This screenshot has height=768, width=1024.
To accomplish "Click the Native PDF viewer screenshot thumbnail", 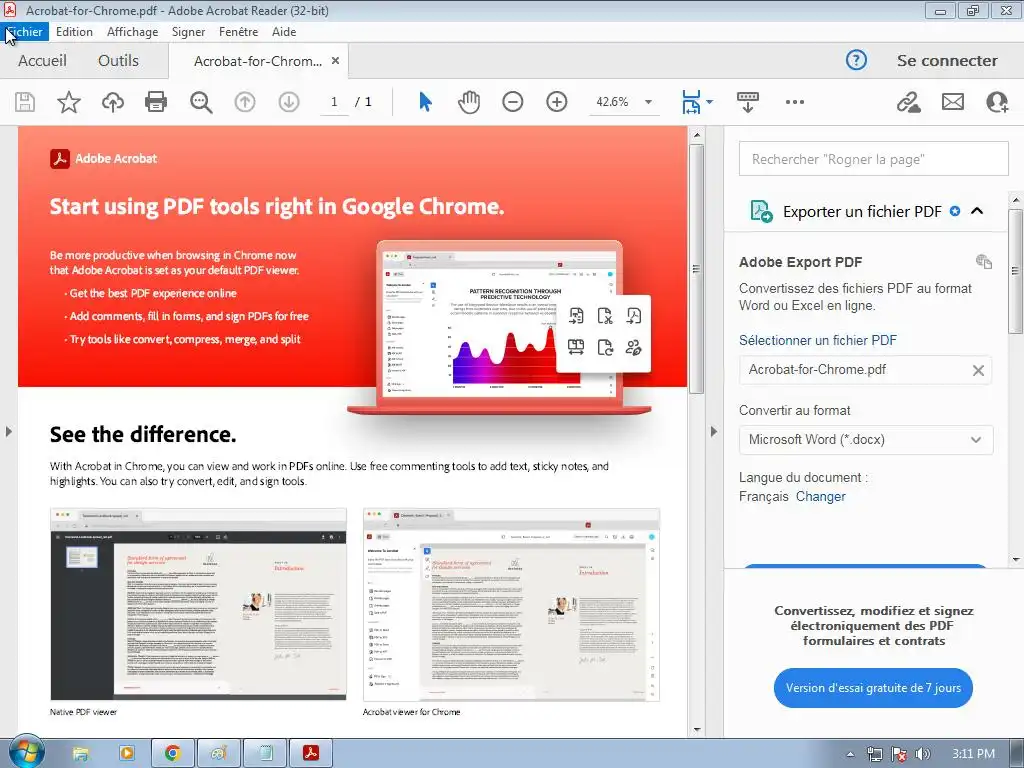I will click(199, 604).
